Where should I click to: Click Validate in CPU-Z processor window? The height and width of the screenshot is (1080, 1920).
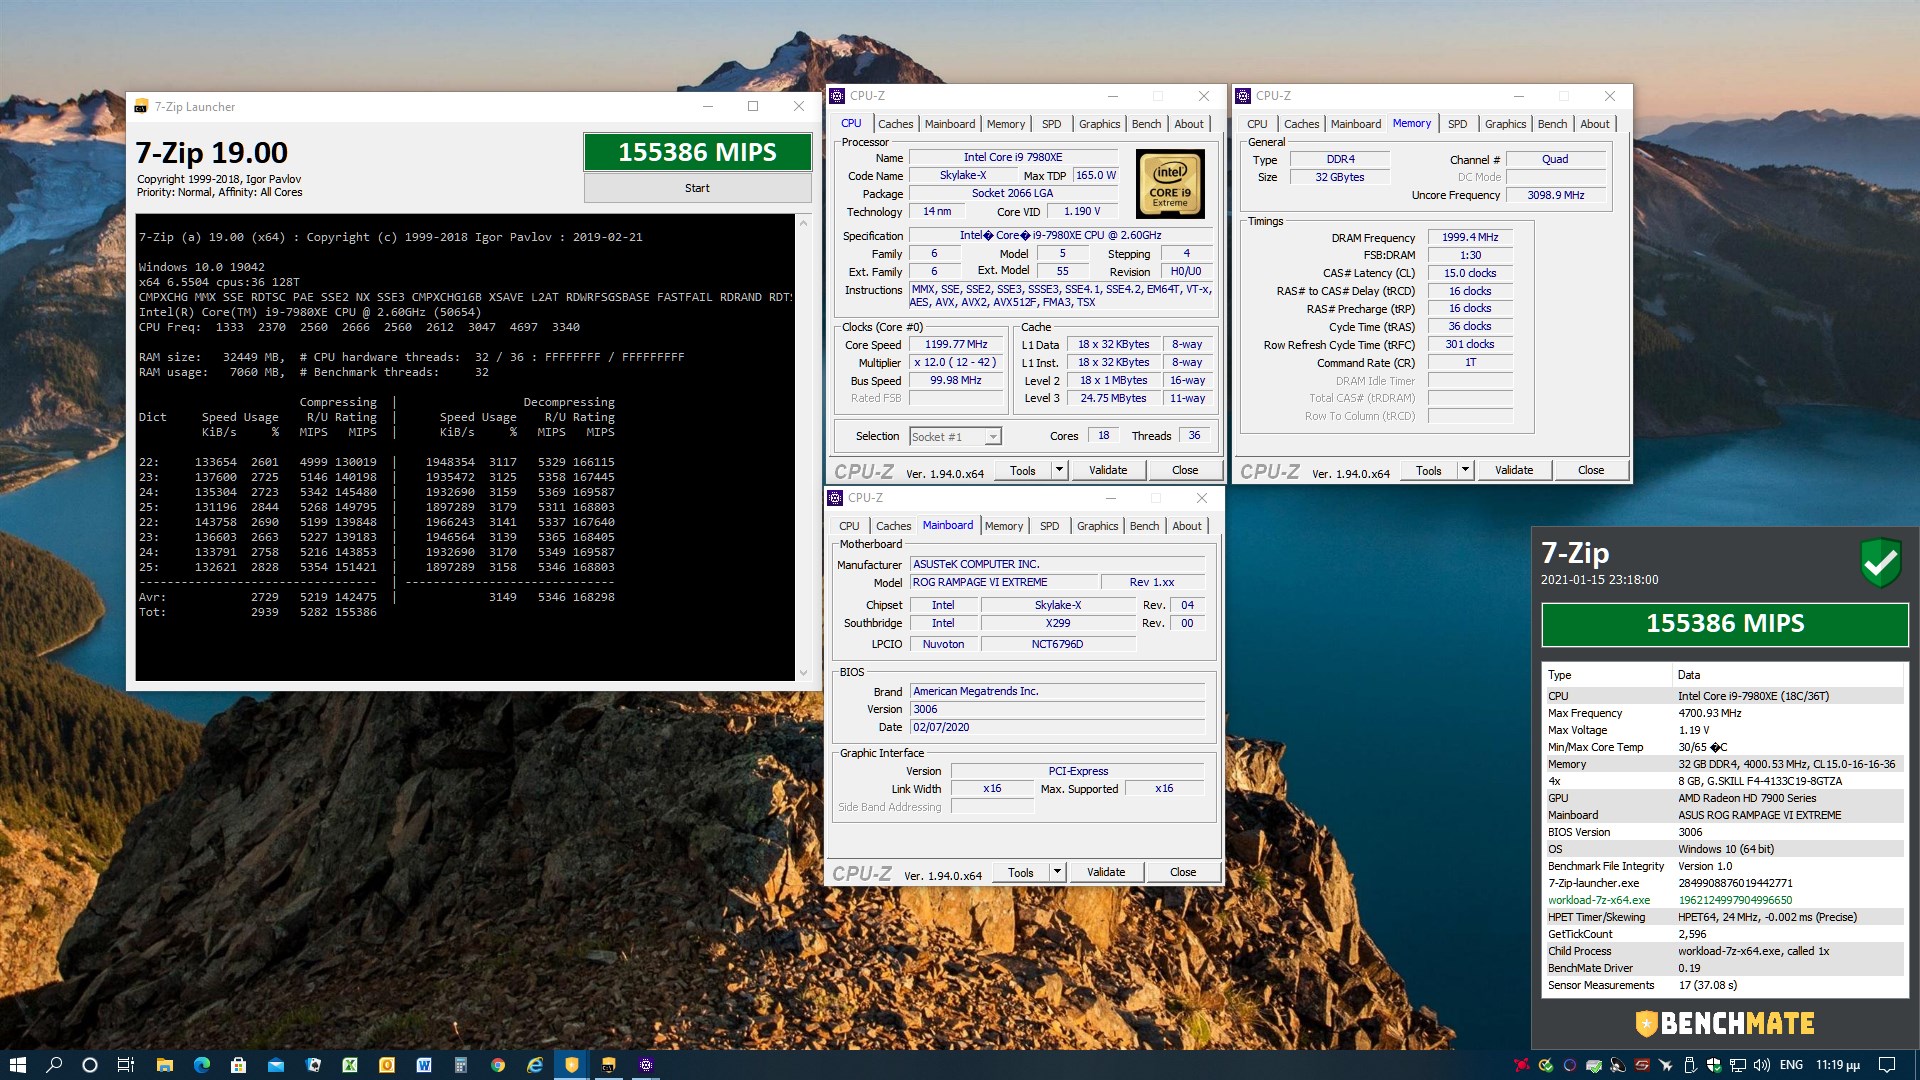pyautogui.click(x=1107, y=470)
